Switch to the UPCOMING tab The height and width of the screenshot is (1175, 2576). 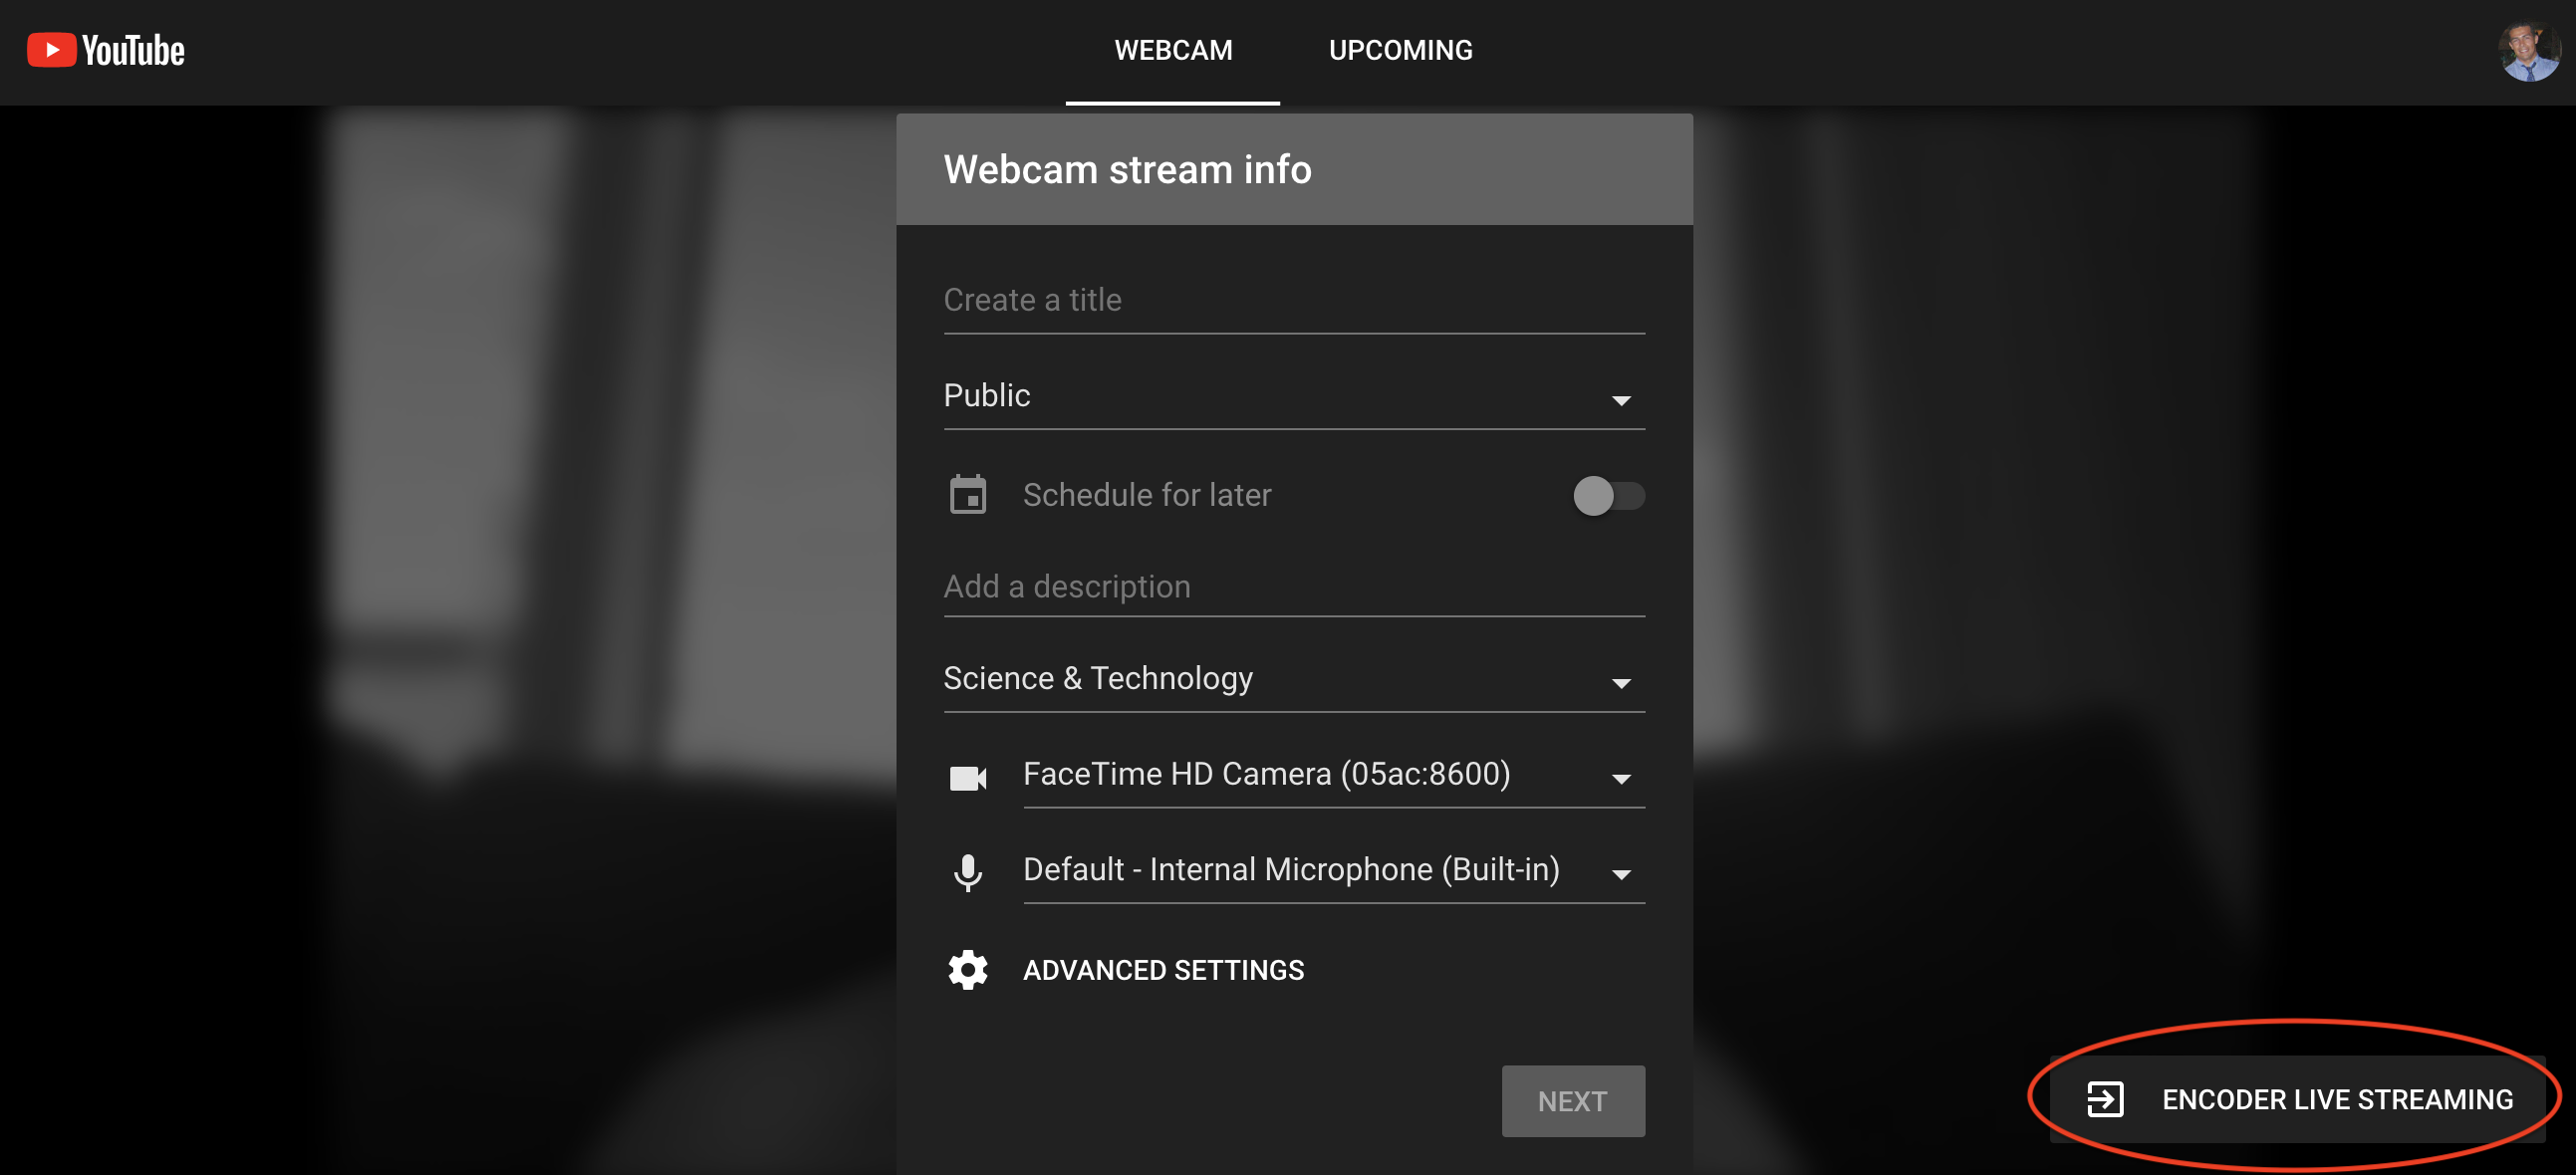point(1400,50)
